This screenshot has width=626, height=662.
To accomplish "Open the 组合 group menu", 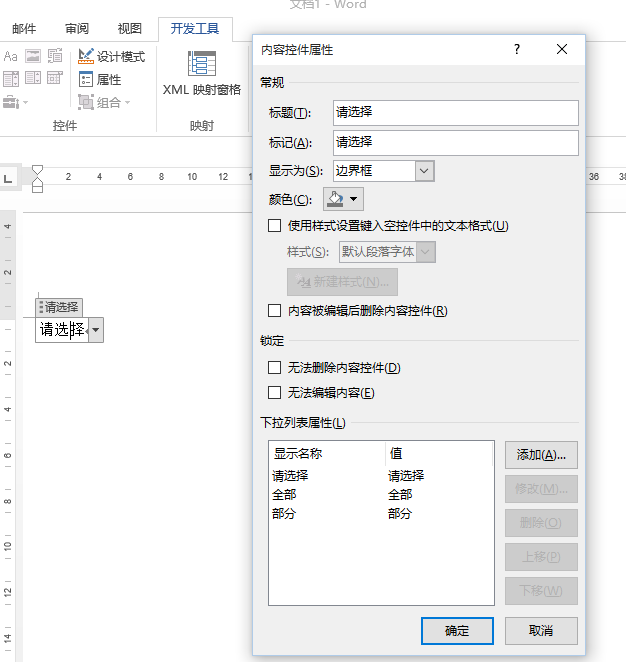I will [104, 102].
